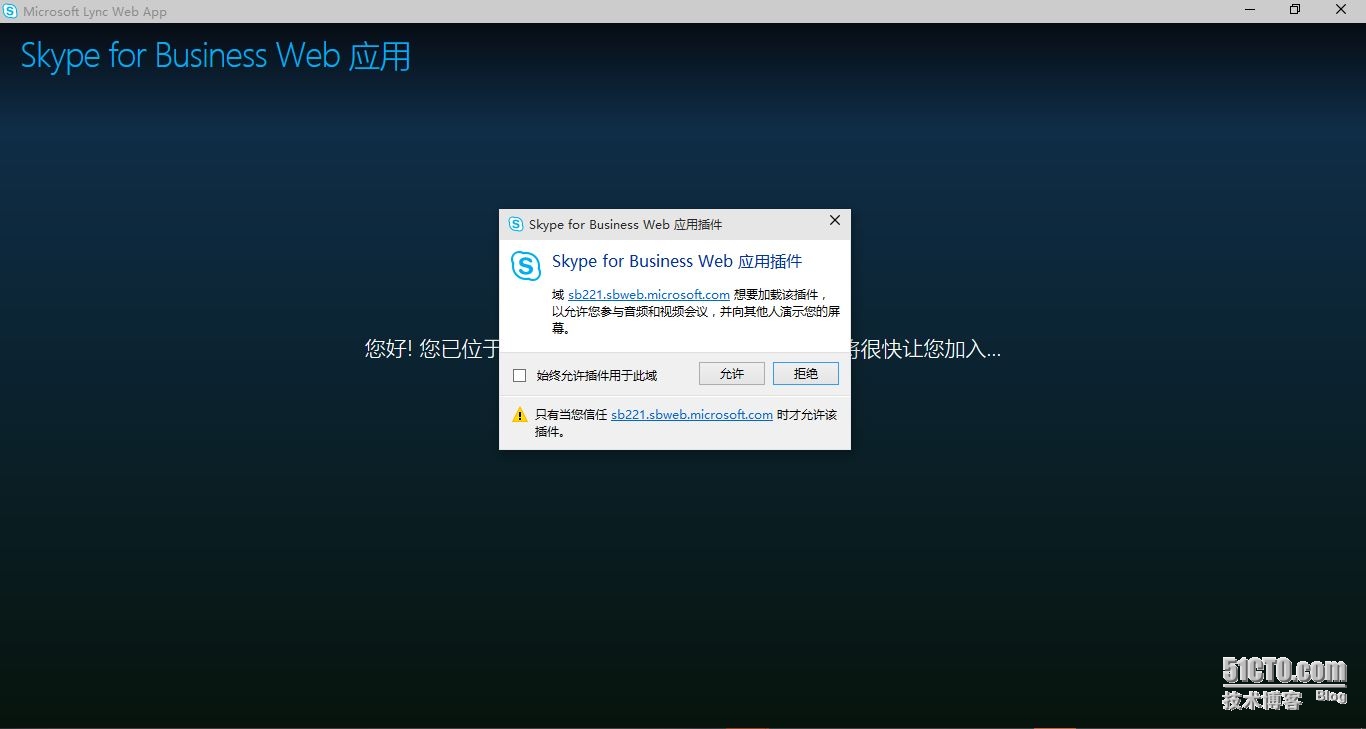The height and width of the screenshot is (729, 1366).
Task: Click the Skype for Business Web 应用 page heading
Action: coord(216,56)
